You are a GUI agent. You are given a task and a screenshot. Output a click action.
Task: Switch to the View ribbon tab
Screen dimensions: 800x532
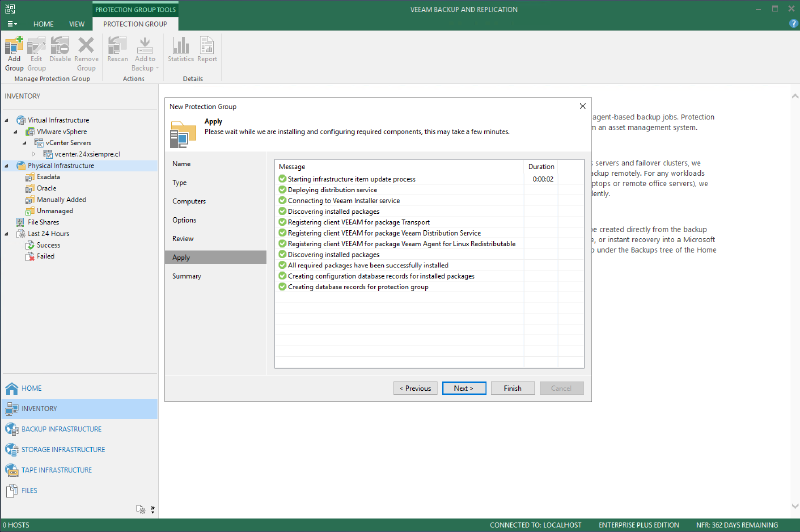[x=77, y=24]
